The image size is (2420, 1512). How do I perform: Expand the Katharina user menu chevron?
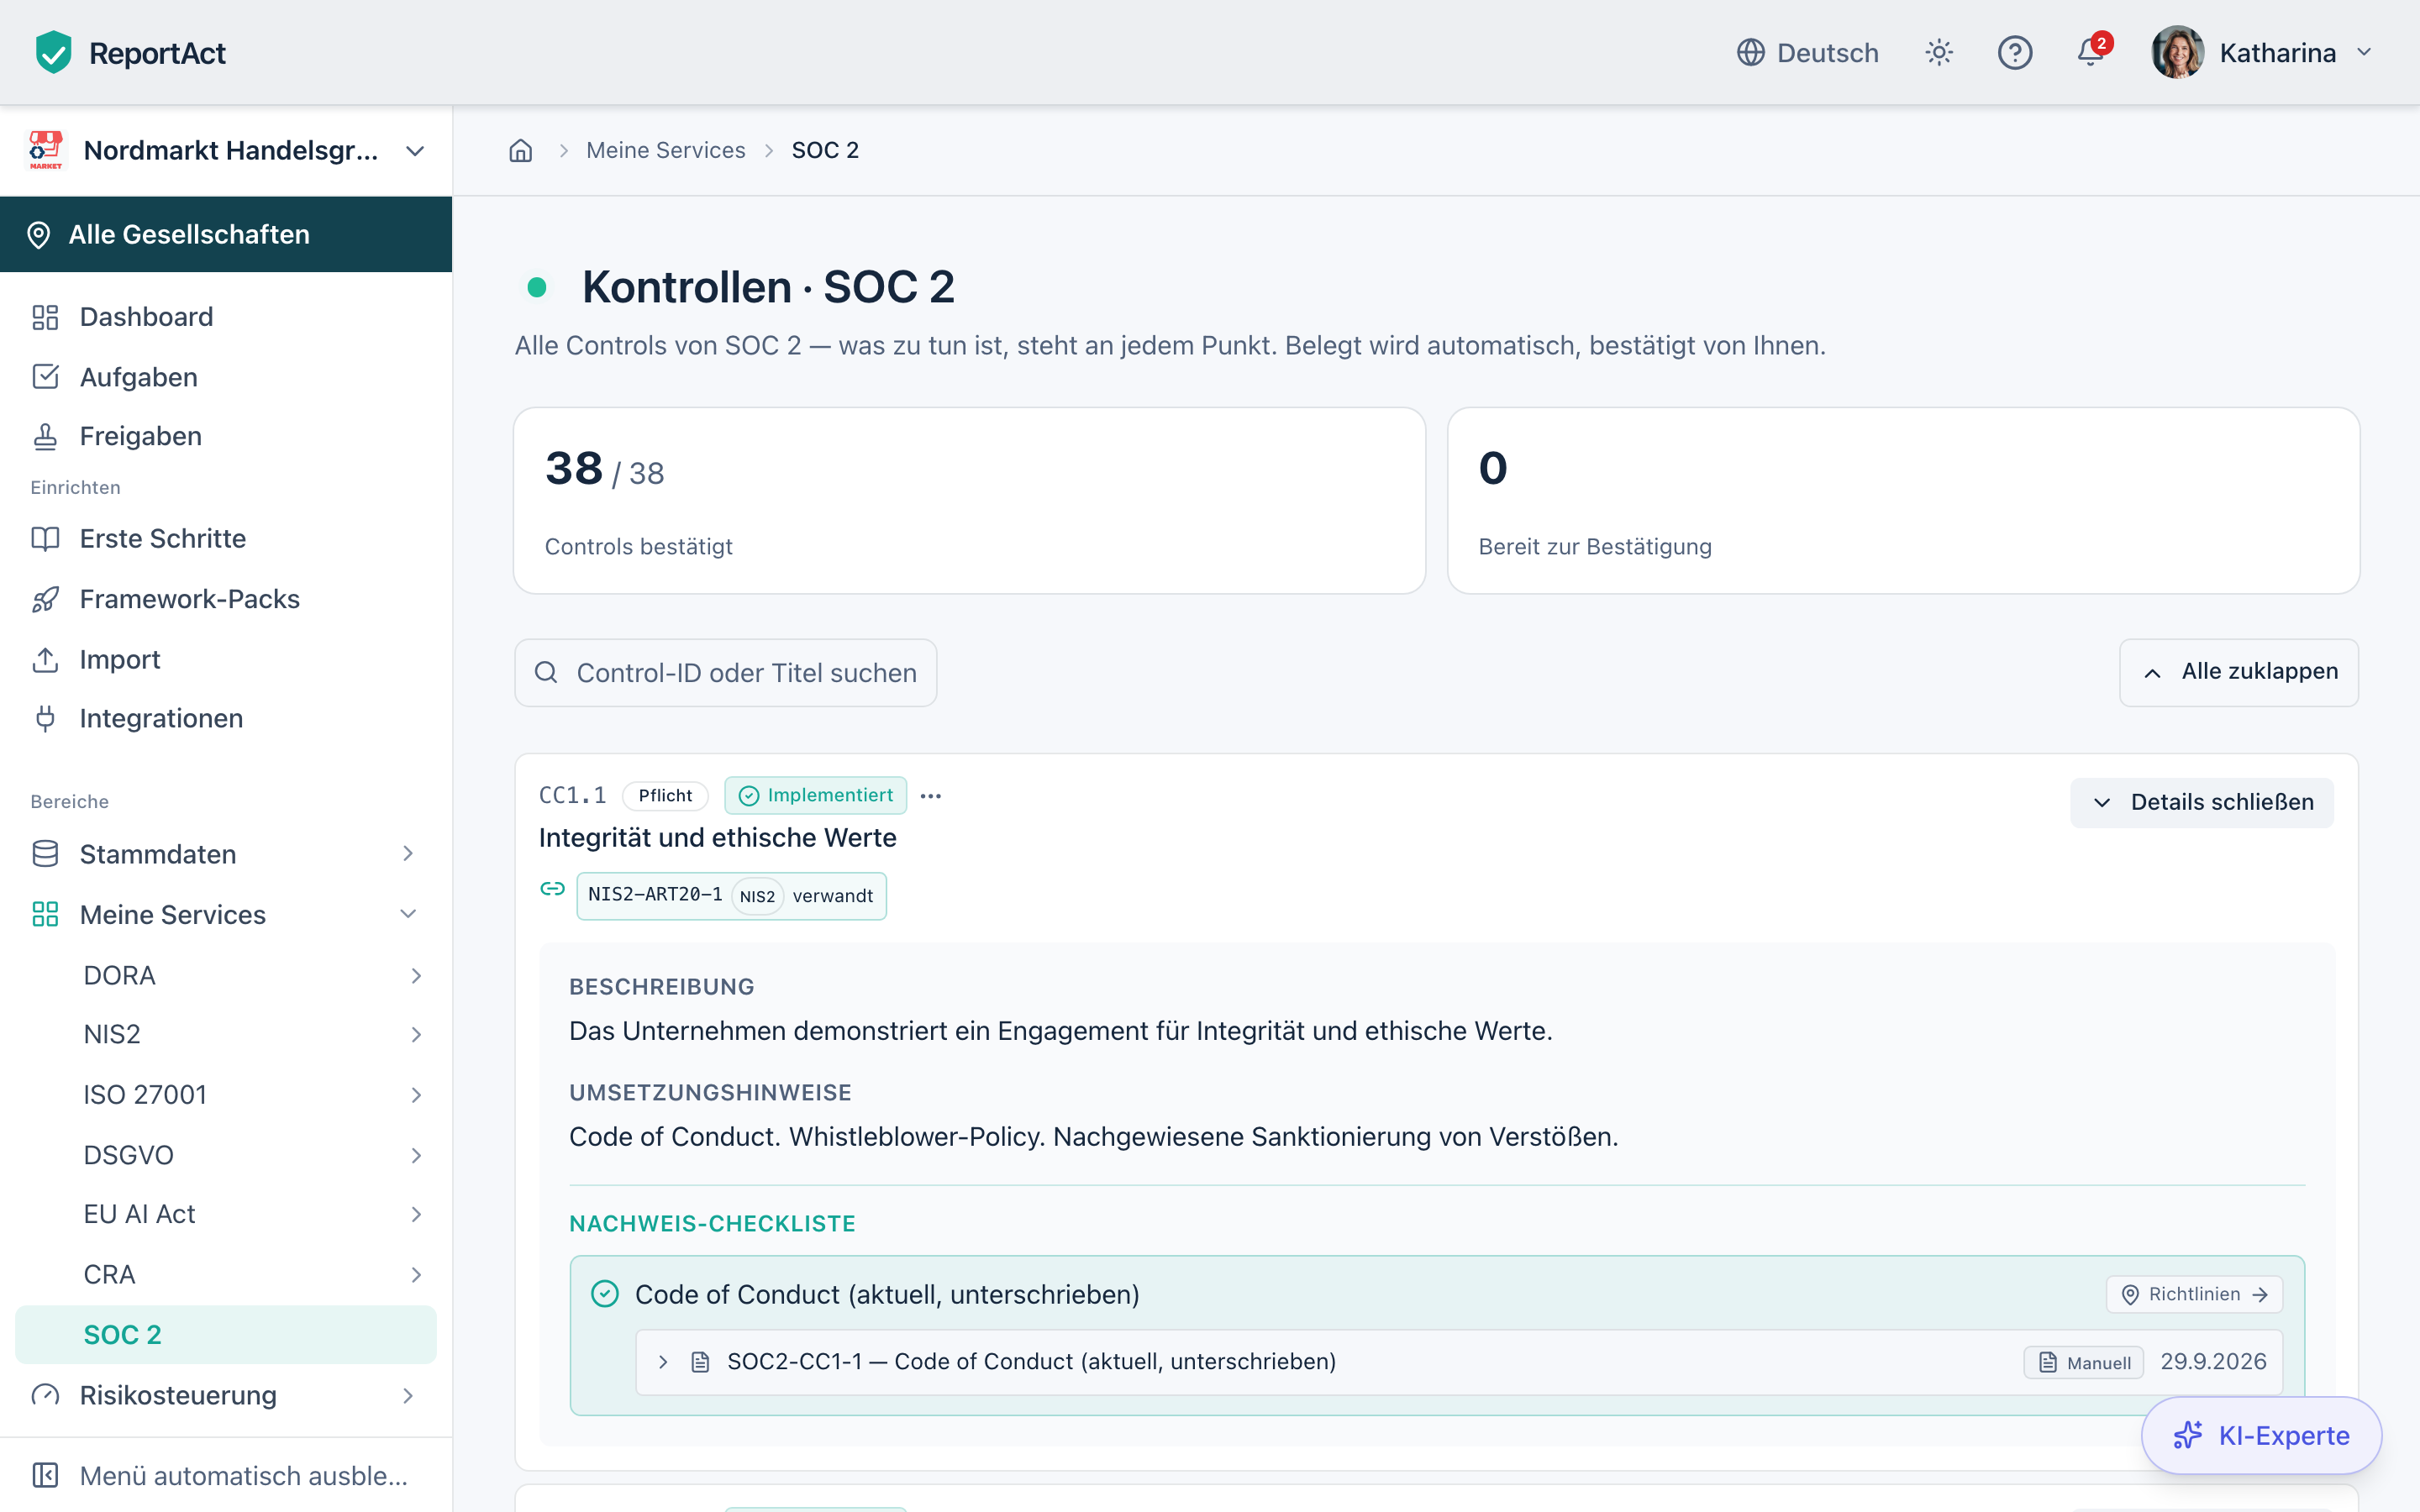click(x=2364, y=52)
